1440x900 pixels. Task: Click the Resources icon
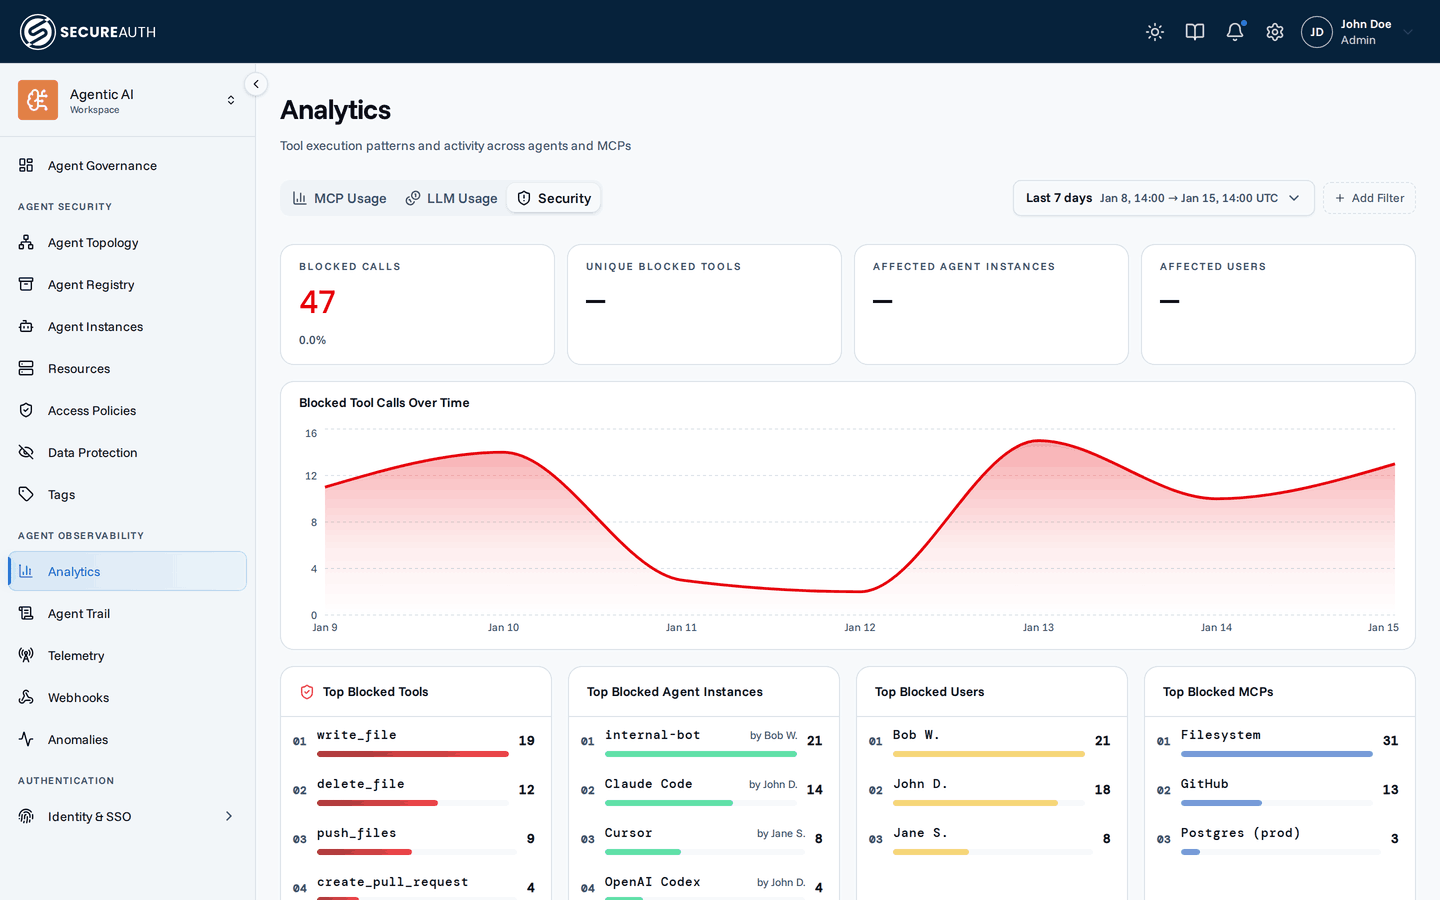click(x=26, y=368)
